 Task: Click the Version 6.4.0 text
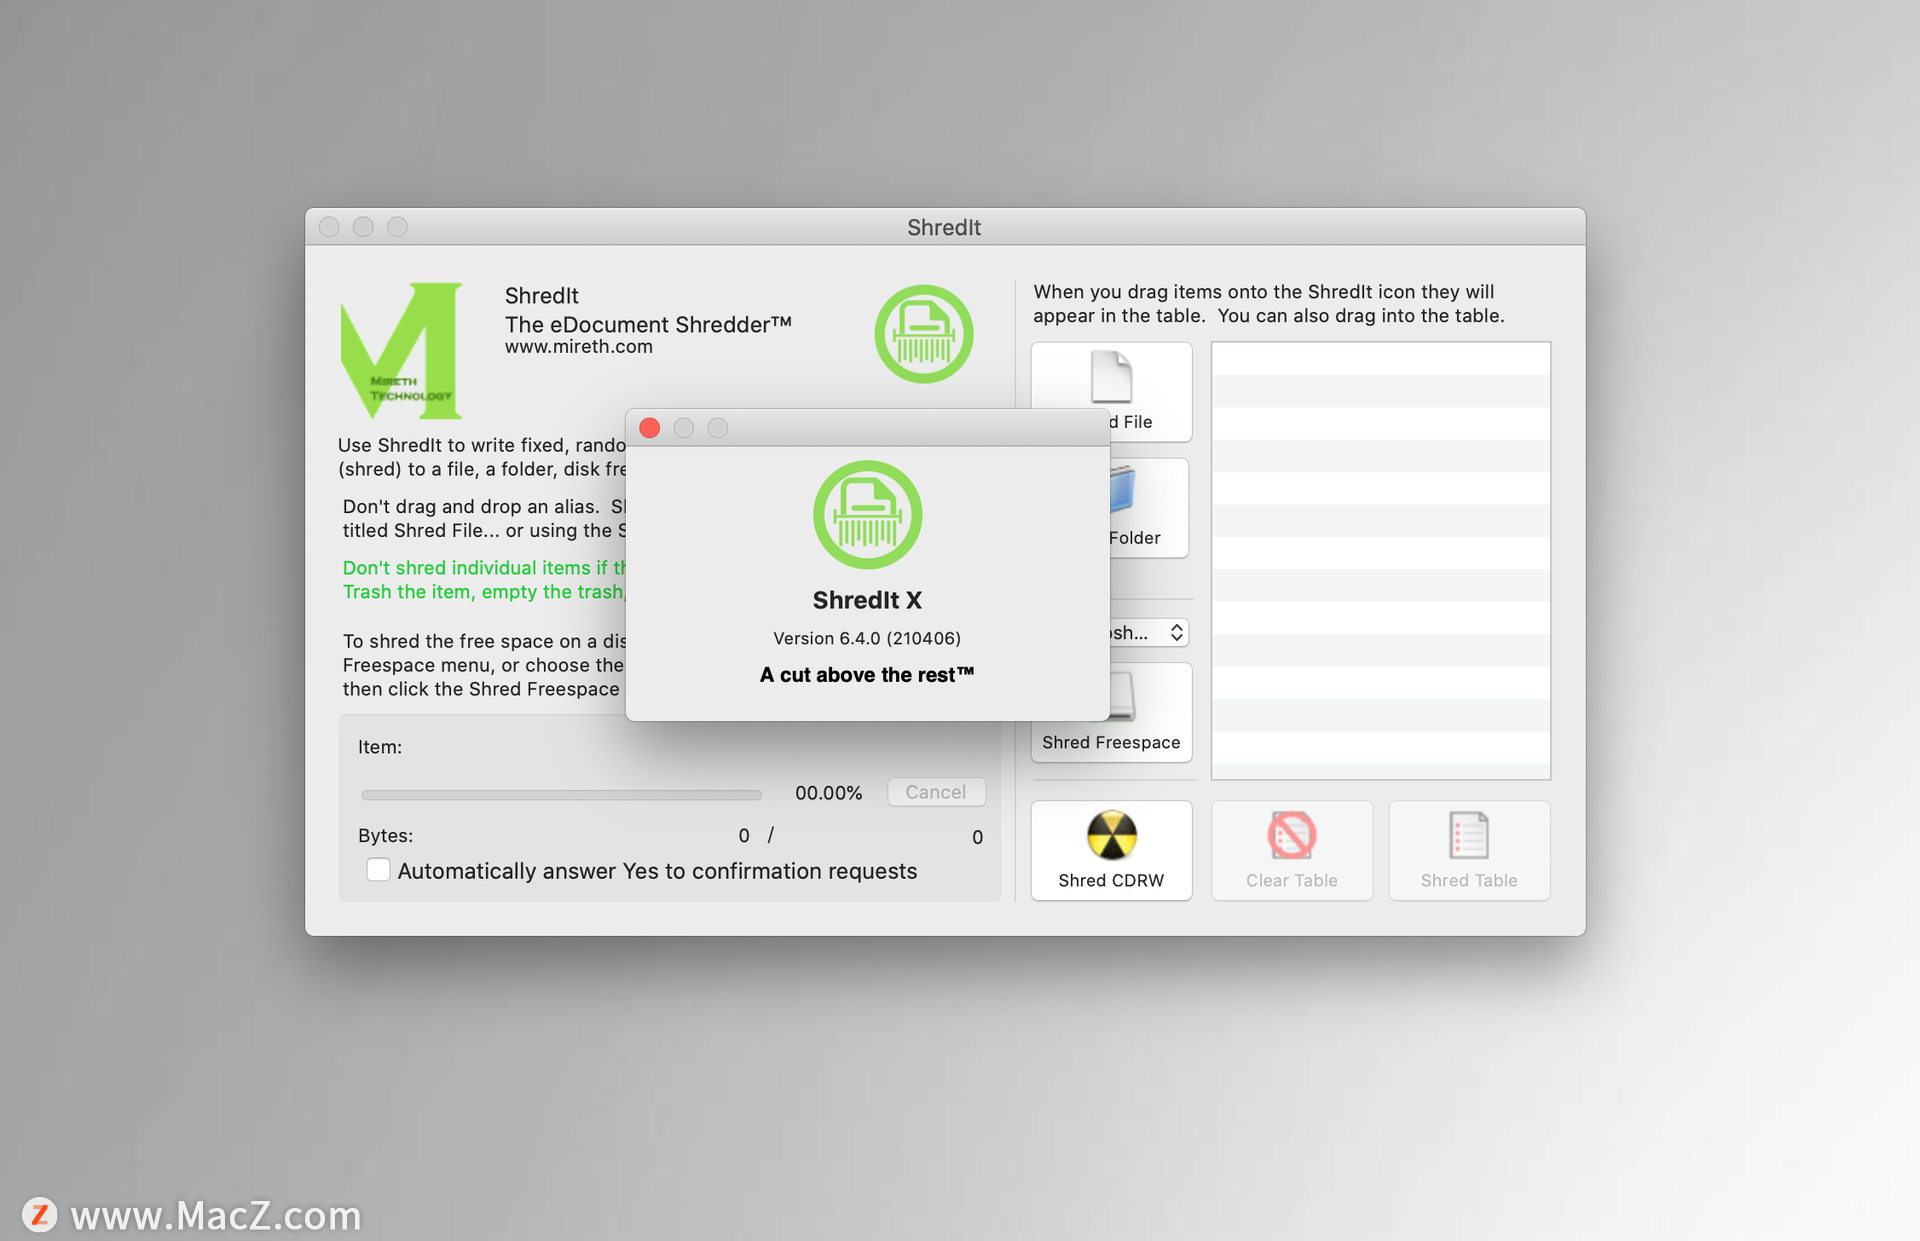pyautogui.click(x=866, y=638)
